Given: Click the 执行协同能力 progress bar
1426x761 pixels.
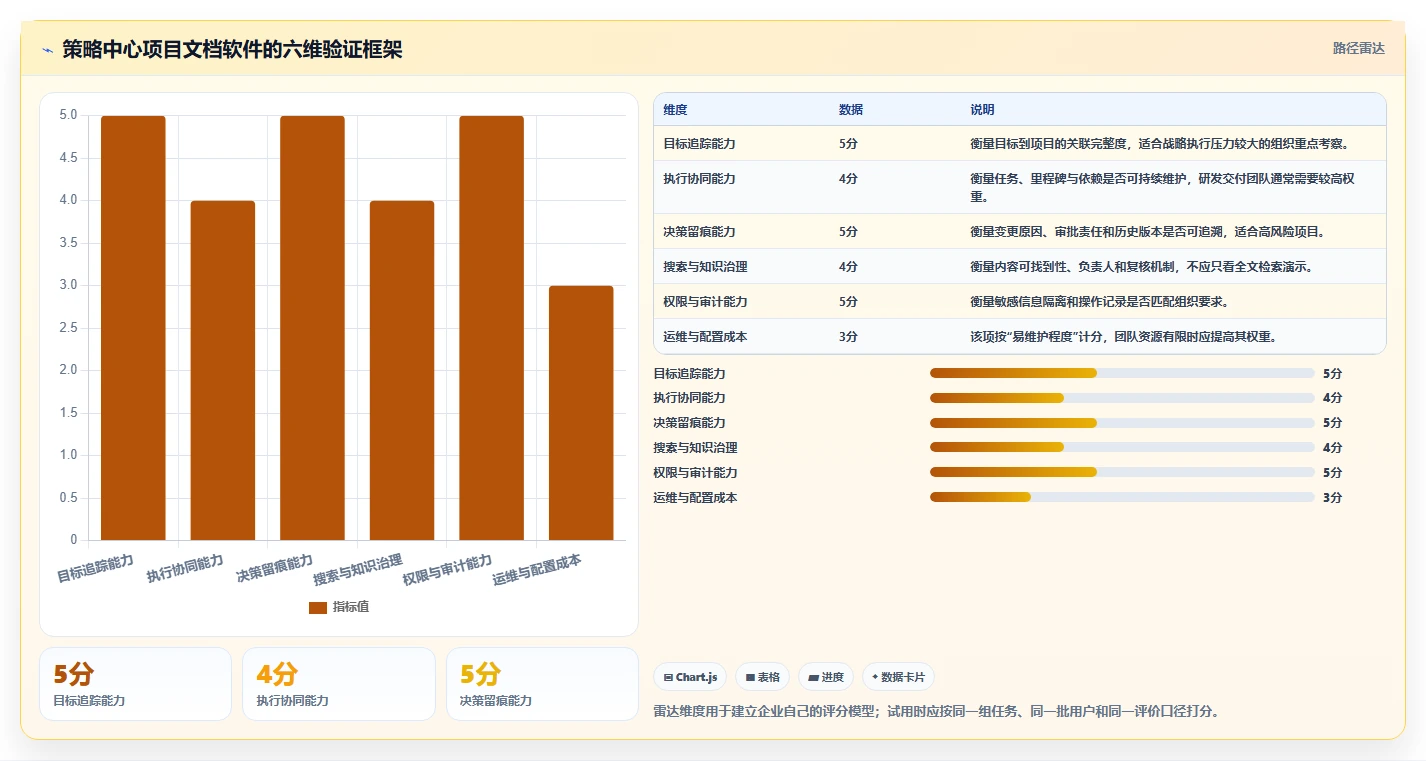Looking at the screenshot, I should [x=1122, y=398].
